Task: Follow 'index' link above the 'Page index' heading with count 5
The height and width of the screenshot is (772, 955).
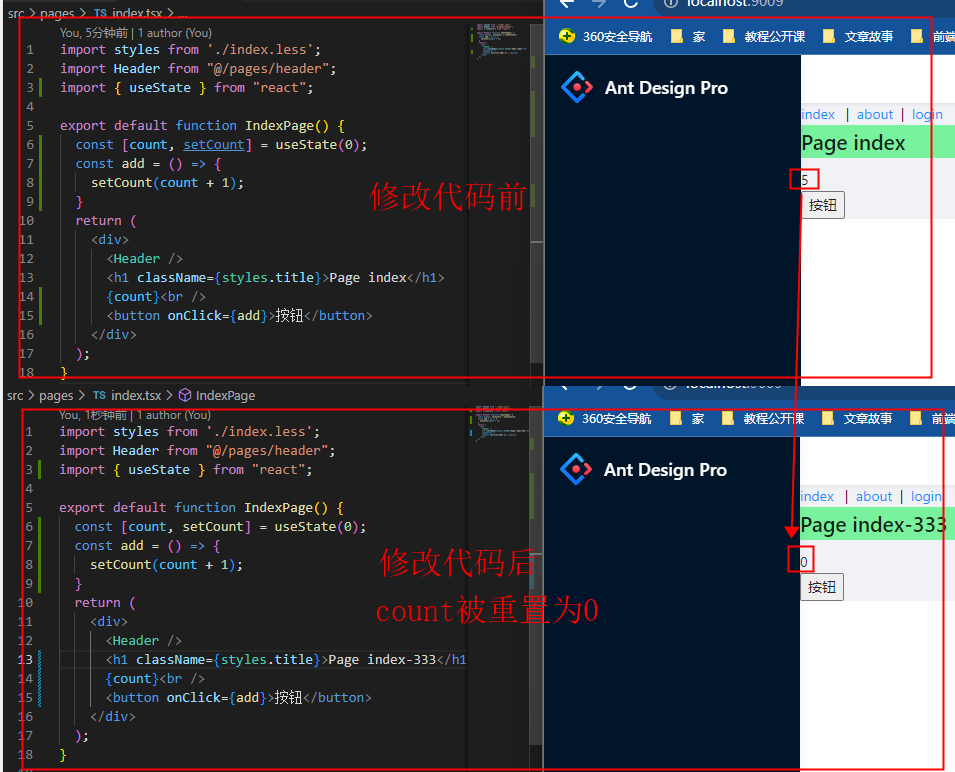Action: [x=818, y=114]
